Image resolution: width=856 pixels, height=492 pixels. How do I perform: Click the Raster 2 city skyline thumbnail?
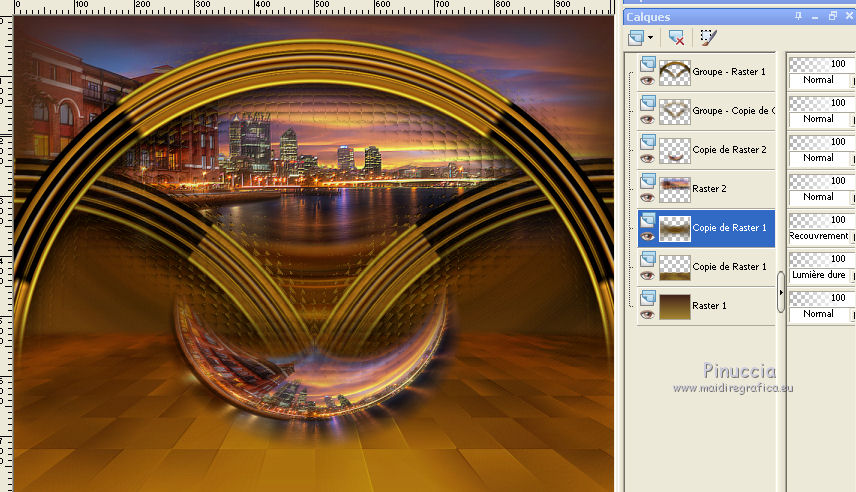(675, 189)
